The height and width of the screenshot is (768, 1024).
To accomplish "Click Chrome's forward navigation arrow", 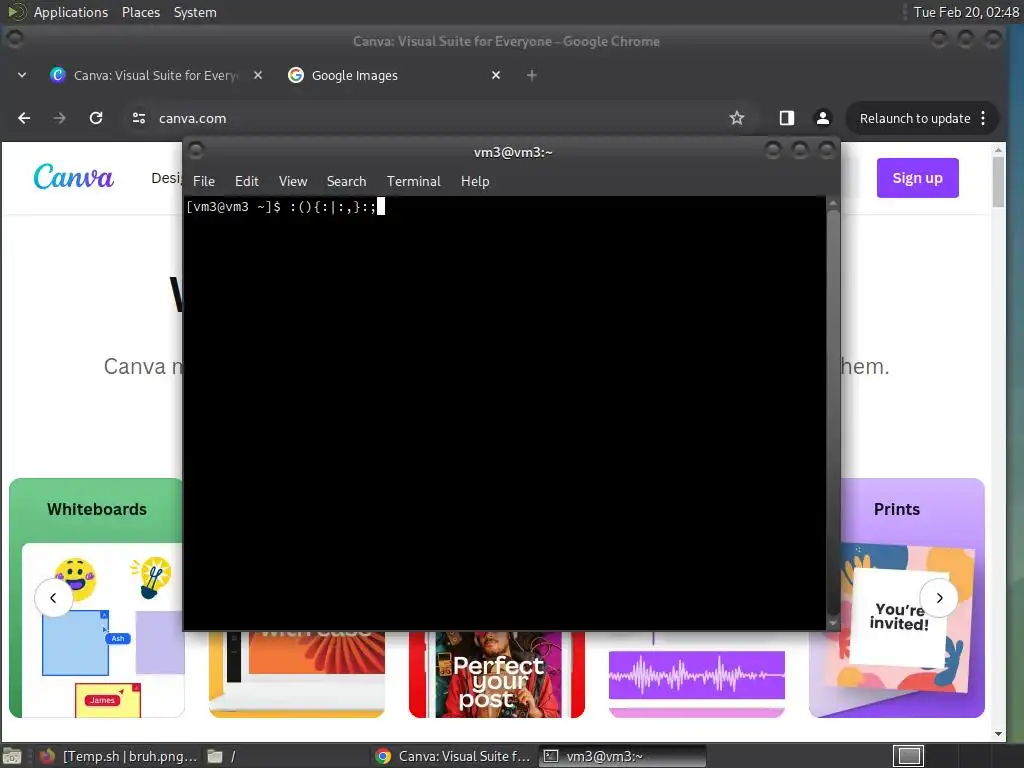I will coord(59,118).
